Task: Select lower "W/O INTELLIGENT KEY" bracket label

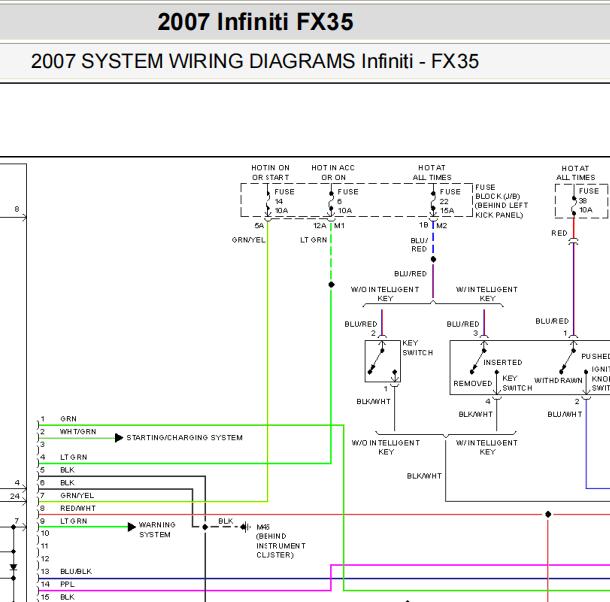Action: coord(386,447)
